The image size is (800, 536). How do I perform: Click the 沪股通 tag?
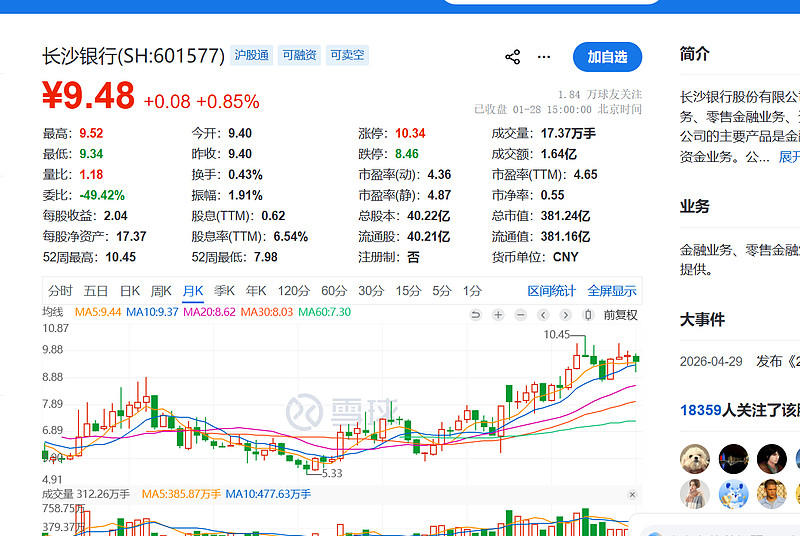(x=252, y=55)
